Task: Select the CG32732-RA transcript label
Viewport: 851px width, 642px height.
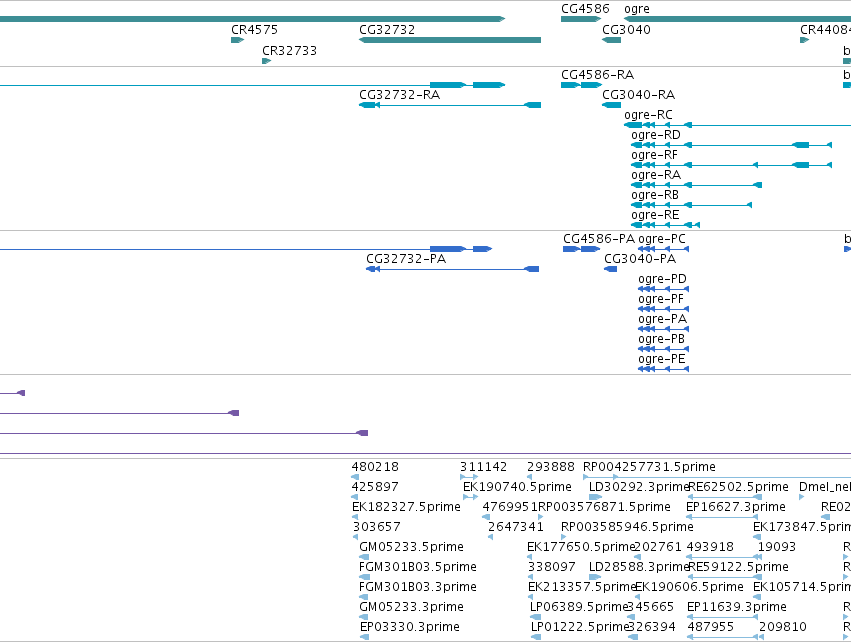Action: coord(399,95)
